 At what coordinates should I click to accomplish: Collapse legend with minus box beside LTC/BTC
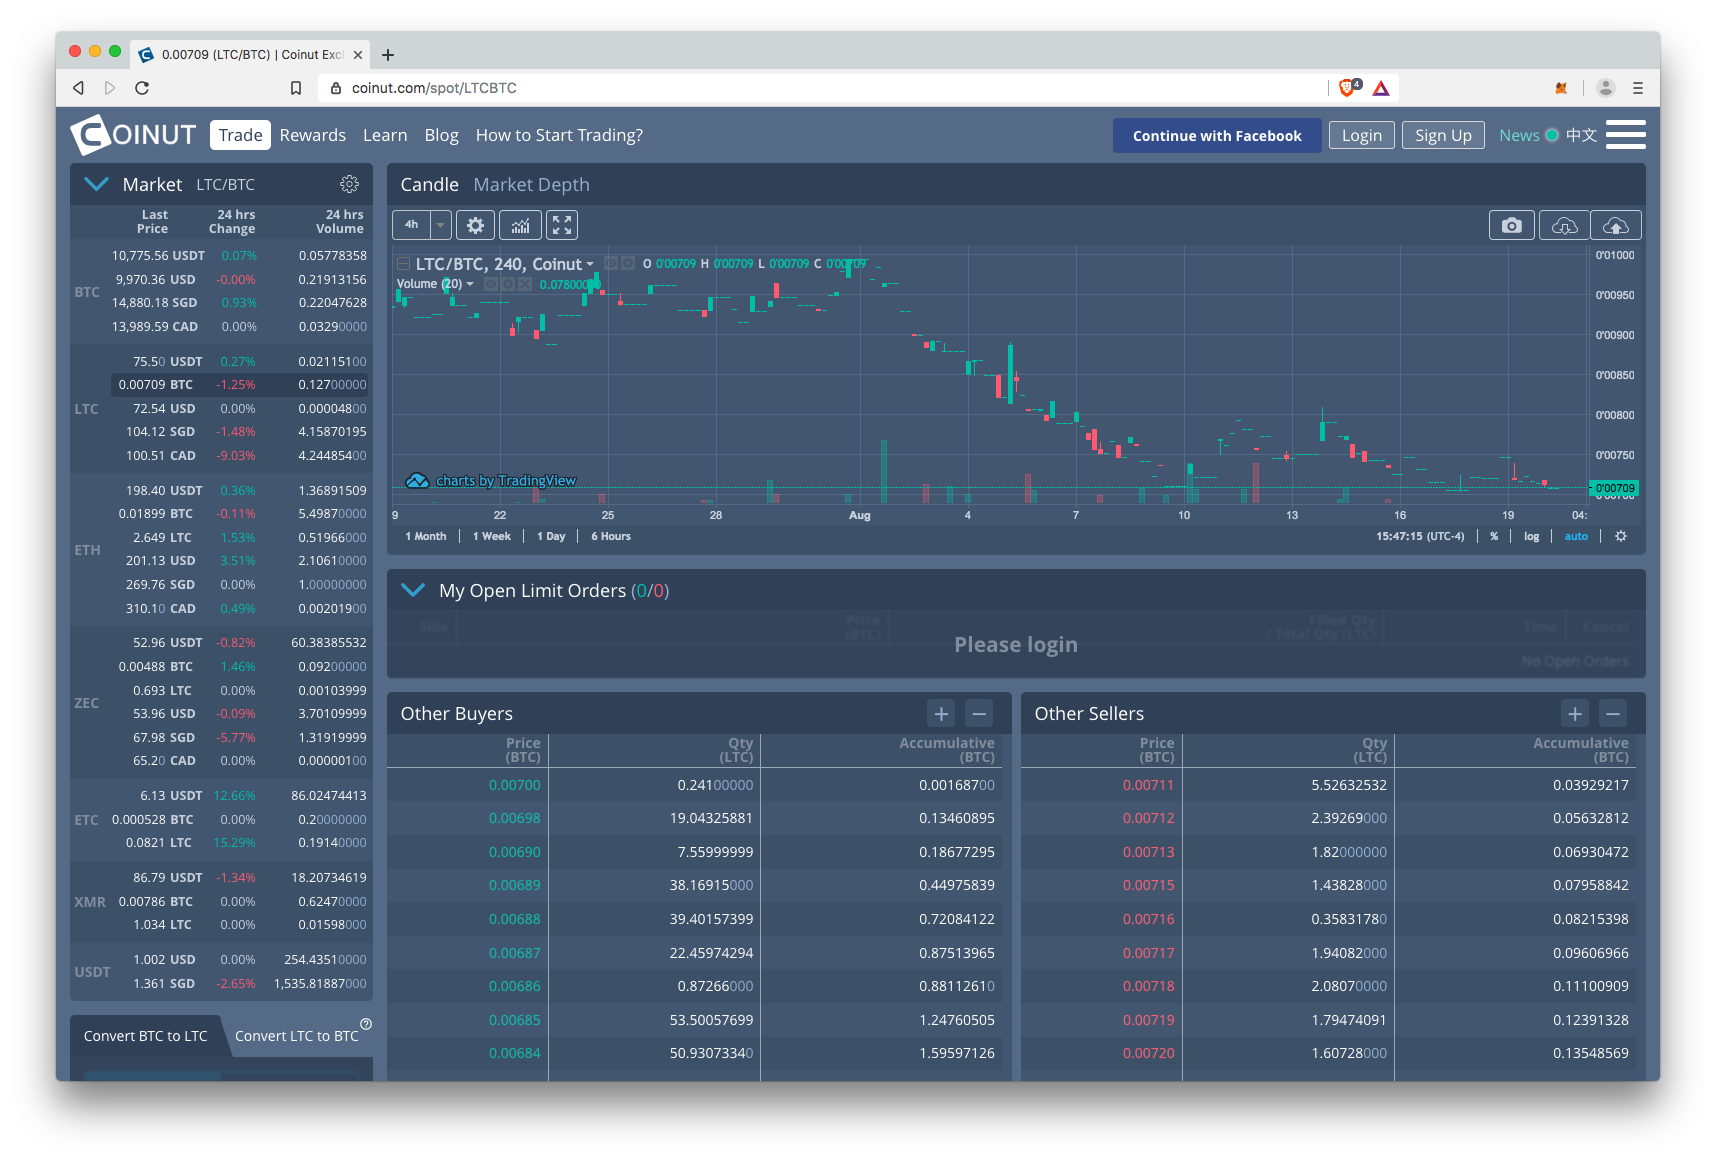click(x=403, y=264)
